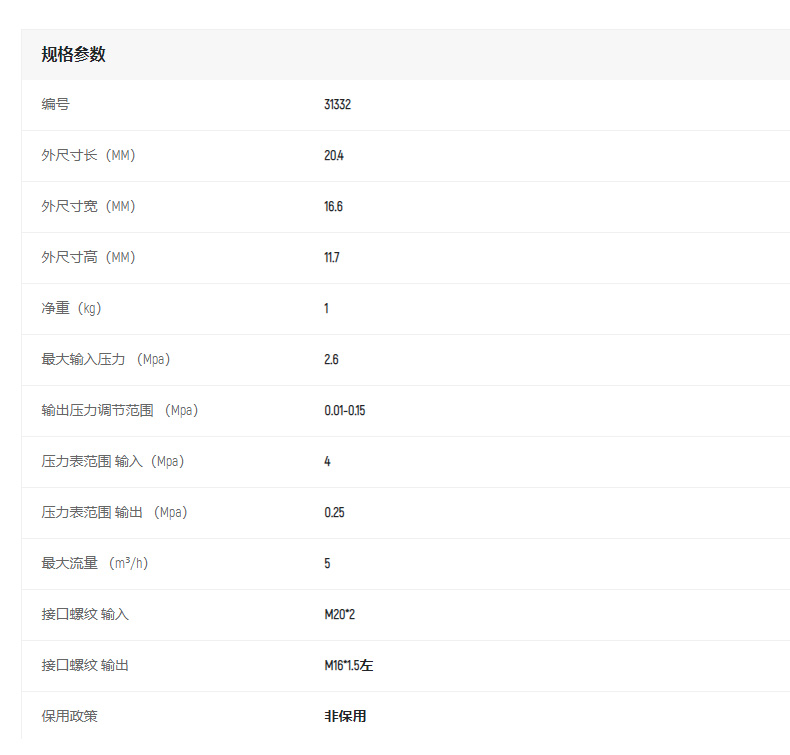Select the 压力表范围 输出 value 0.25
This screenshot has width=790, height=755.
[x=334, y=512]
